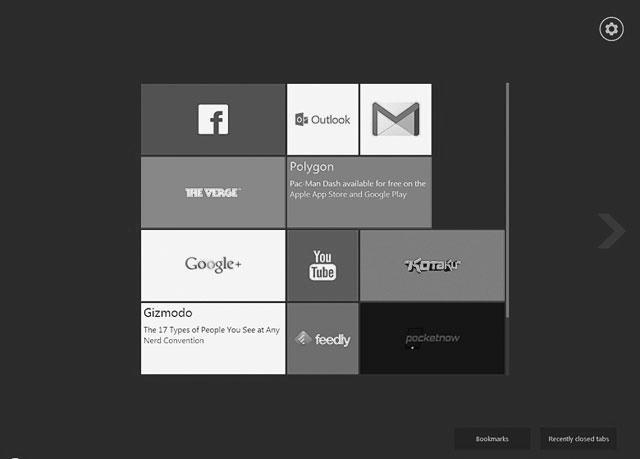This screenshot has width=640, height=459.
Task: Open the Nerd Convention article headline
Action: (x=210, y=334)
